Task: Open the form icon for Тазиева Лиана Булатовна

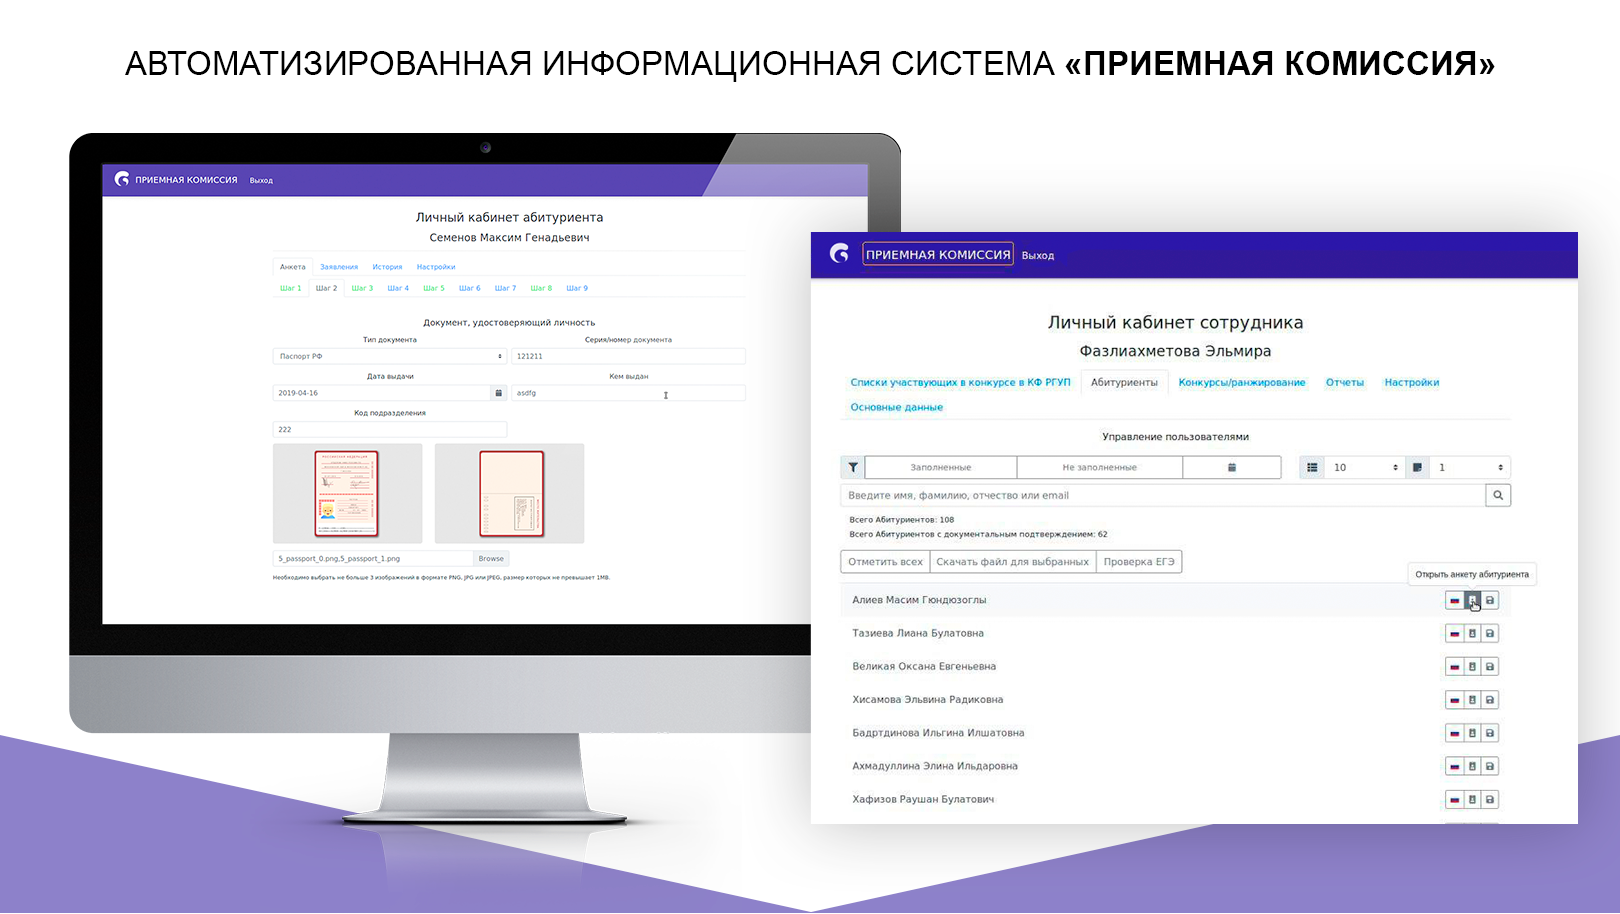Action: tap(1472, 634)
